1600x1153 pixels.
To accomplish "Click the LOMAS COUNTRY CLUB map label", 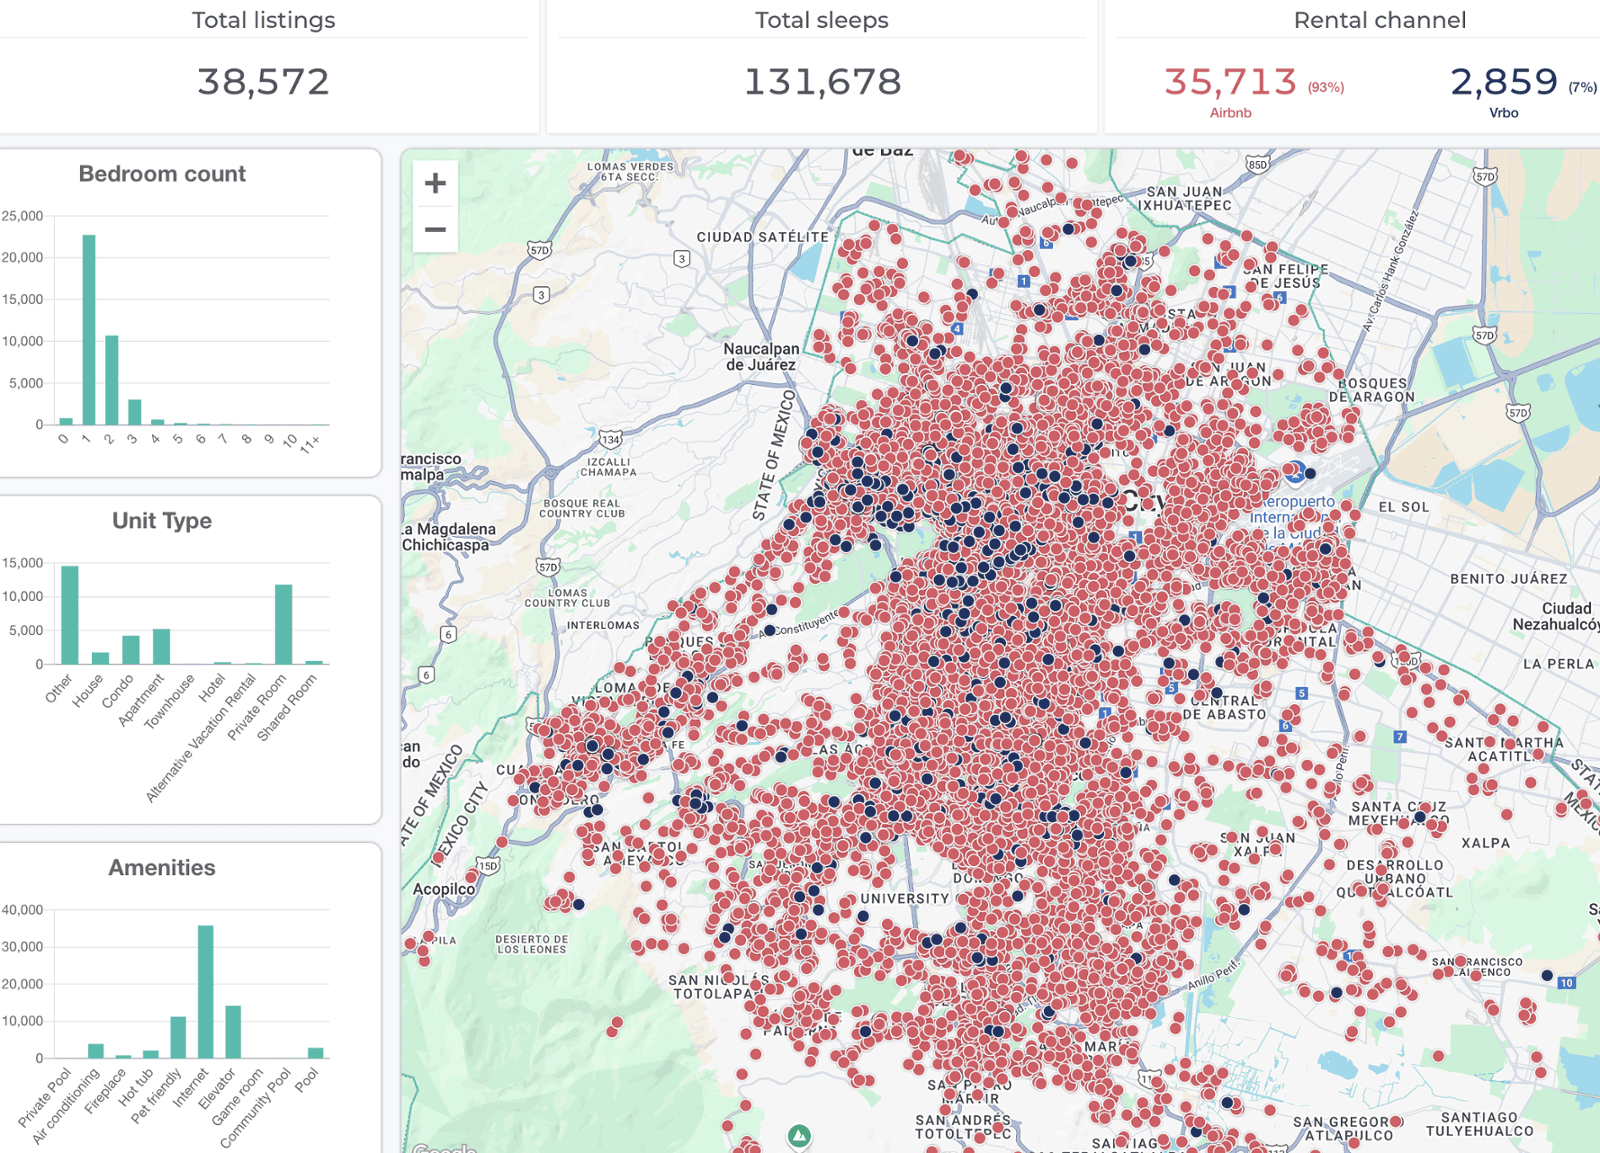I will coord(567,598).
